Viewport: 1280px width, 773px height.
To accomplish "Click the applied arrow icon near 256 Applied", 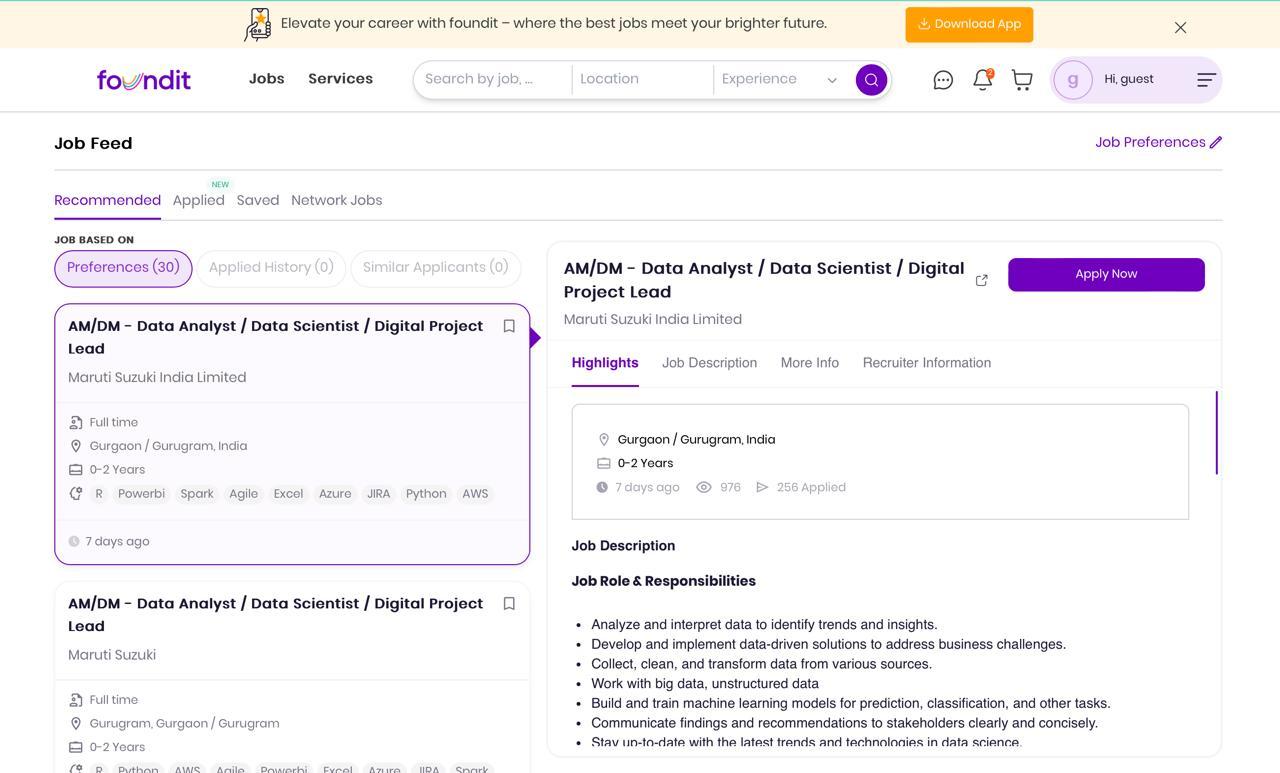I will pos(762,487).
